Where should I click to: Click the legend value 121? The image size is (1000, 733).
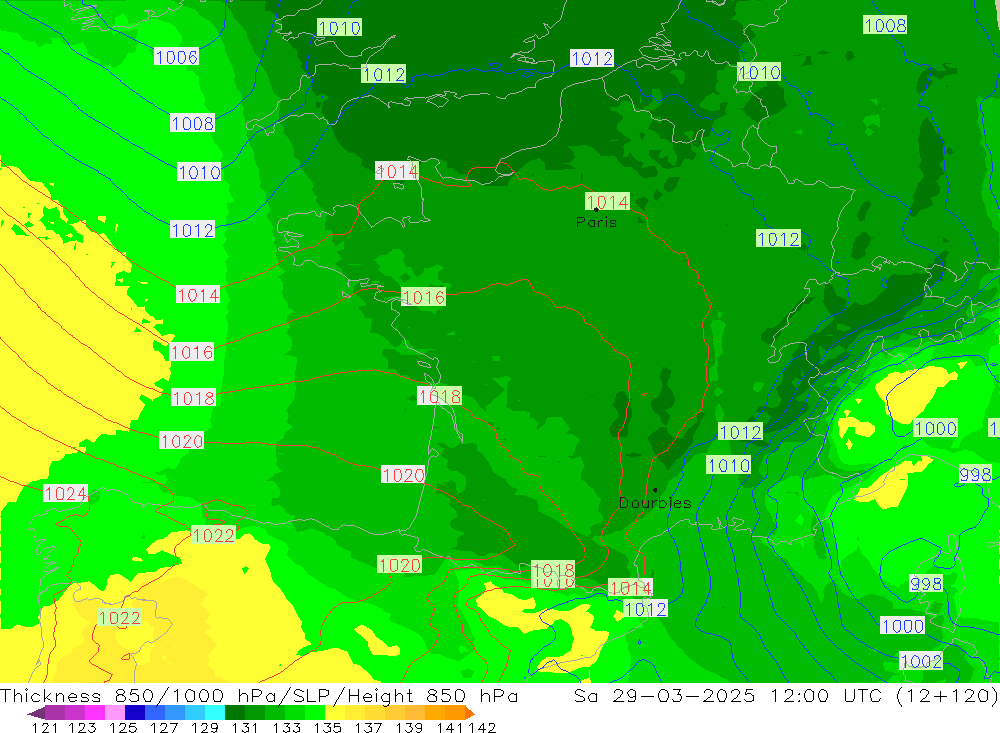45,727
